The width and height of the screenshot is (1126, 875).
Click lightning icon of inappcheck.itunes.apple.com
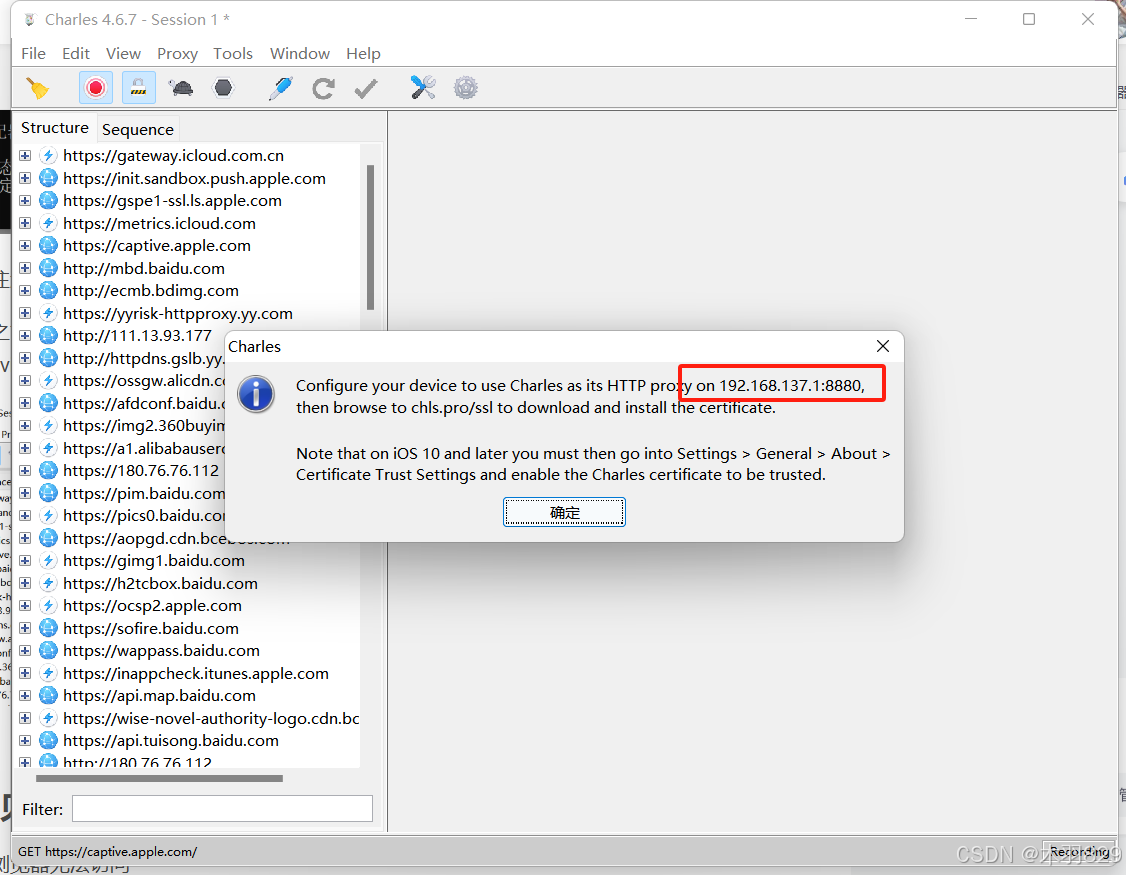point(48,673)
